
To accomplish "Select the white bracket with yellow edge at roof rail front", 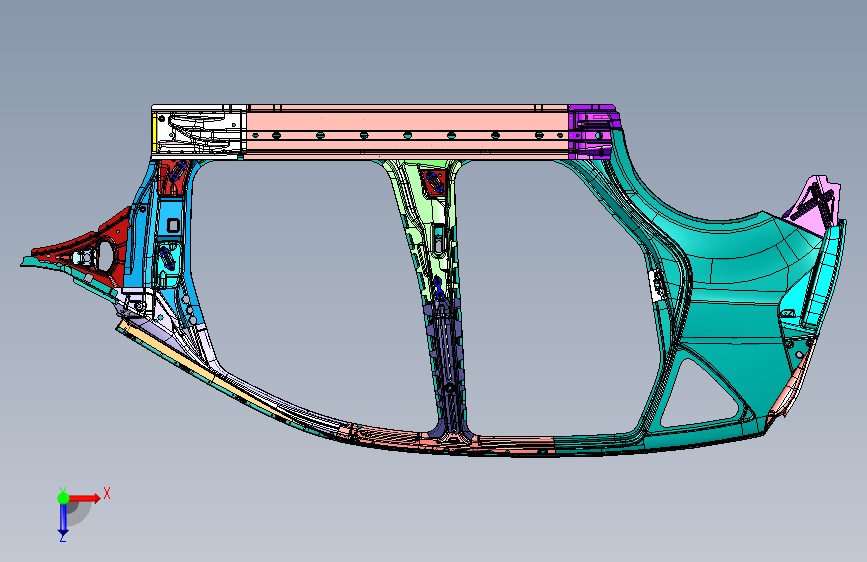I will point(198,131).
